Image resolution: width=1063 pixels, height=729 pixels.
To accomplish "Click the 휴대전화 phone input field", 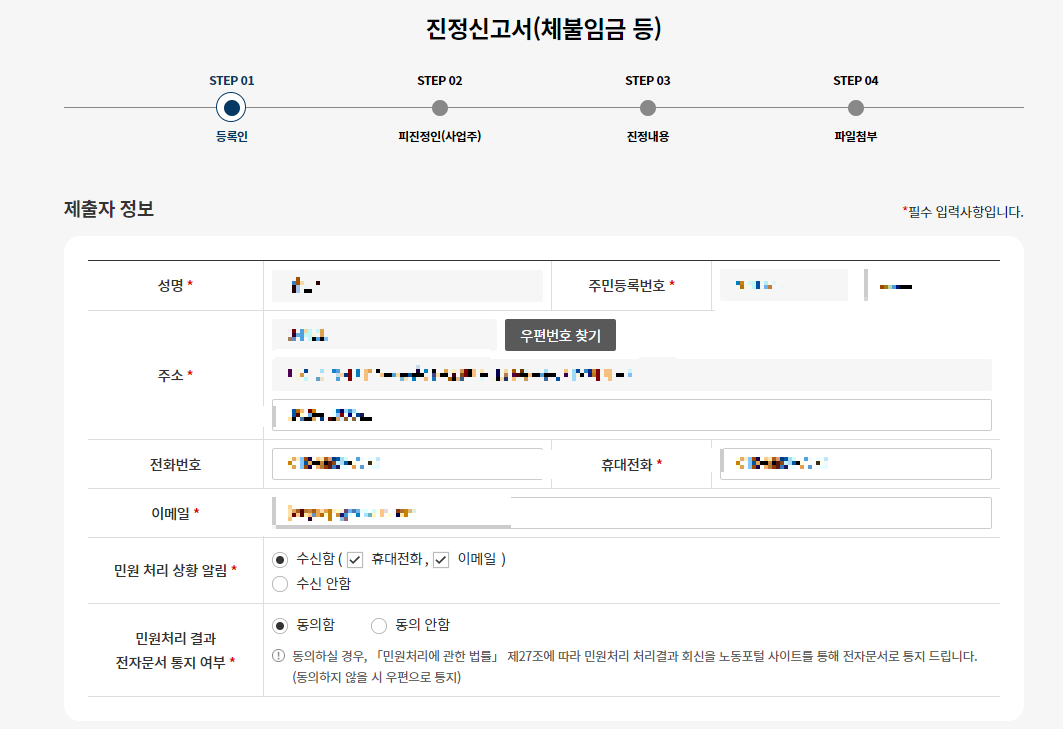I will tap(855, 463).
